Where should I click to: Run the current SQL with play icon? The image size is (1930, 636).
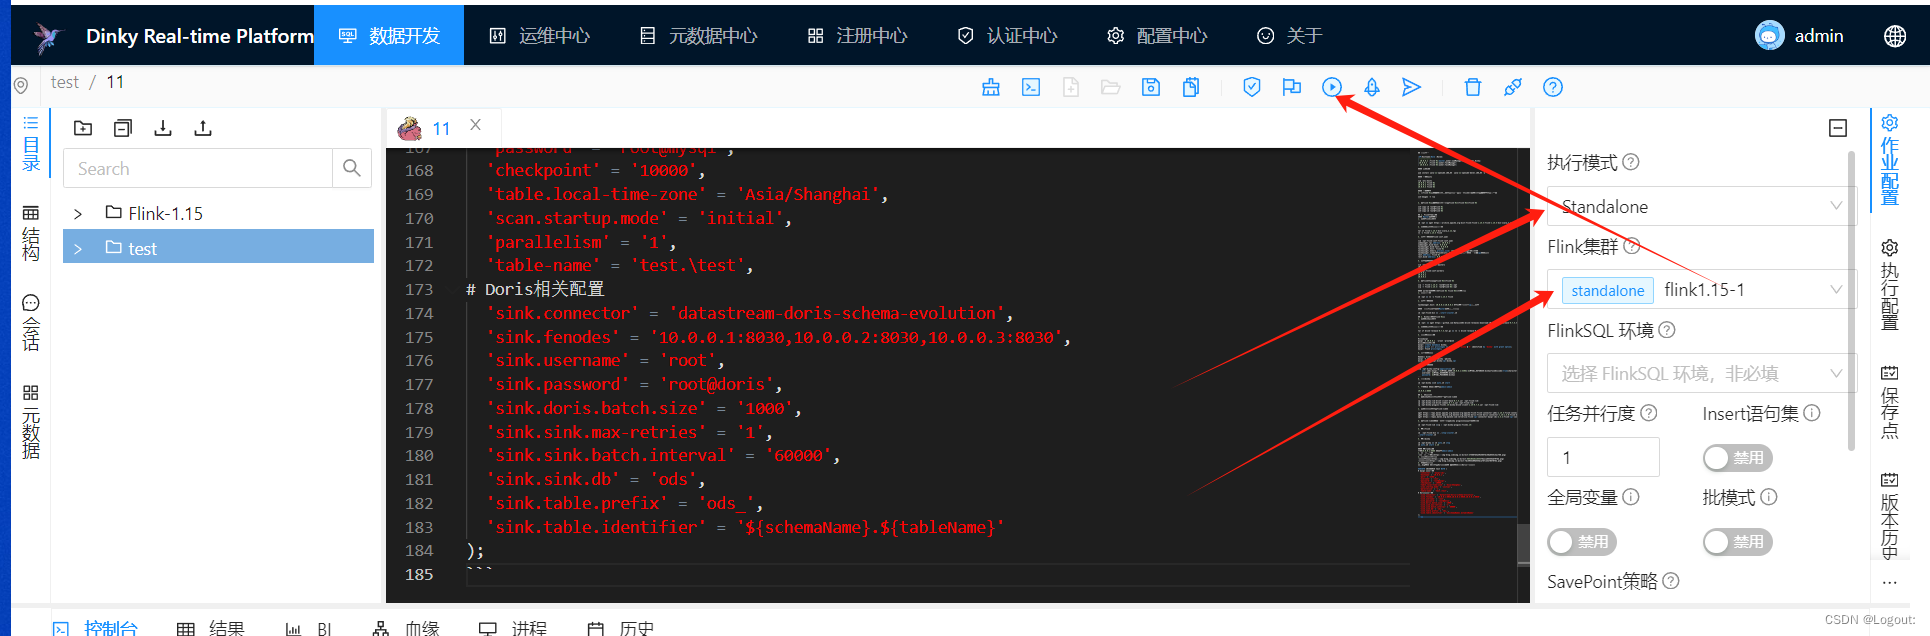point(1332,87)
